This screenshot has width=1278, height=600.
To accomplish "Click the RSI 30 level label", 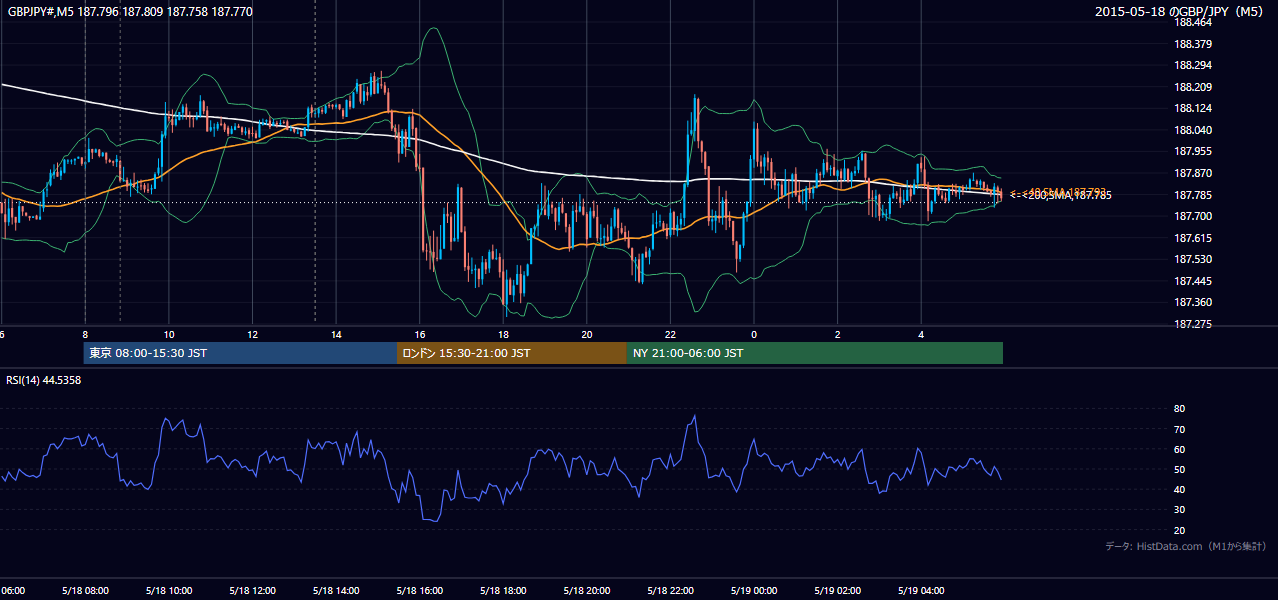I will coord(1180,510).
